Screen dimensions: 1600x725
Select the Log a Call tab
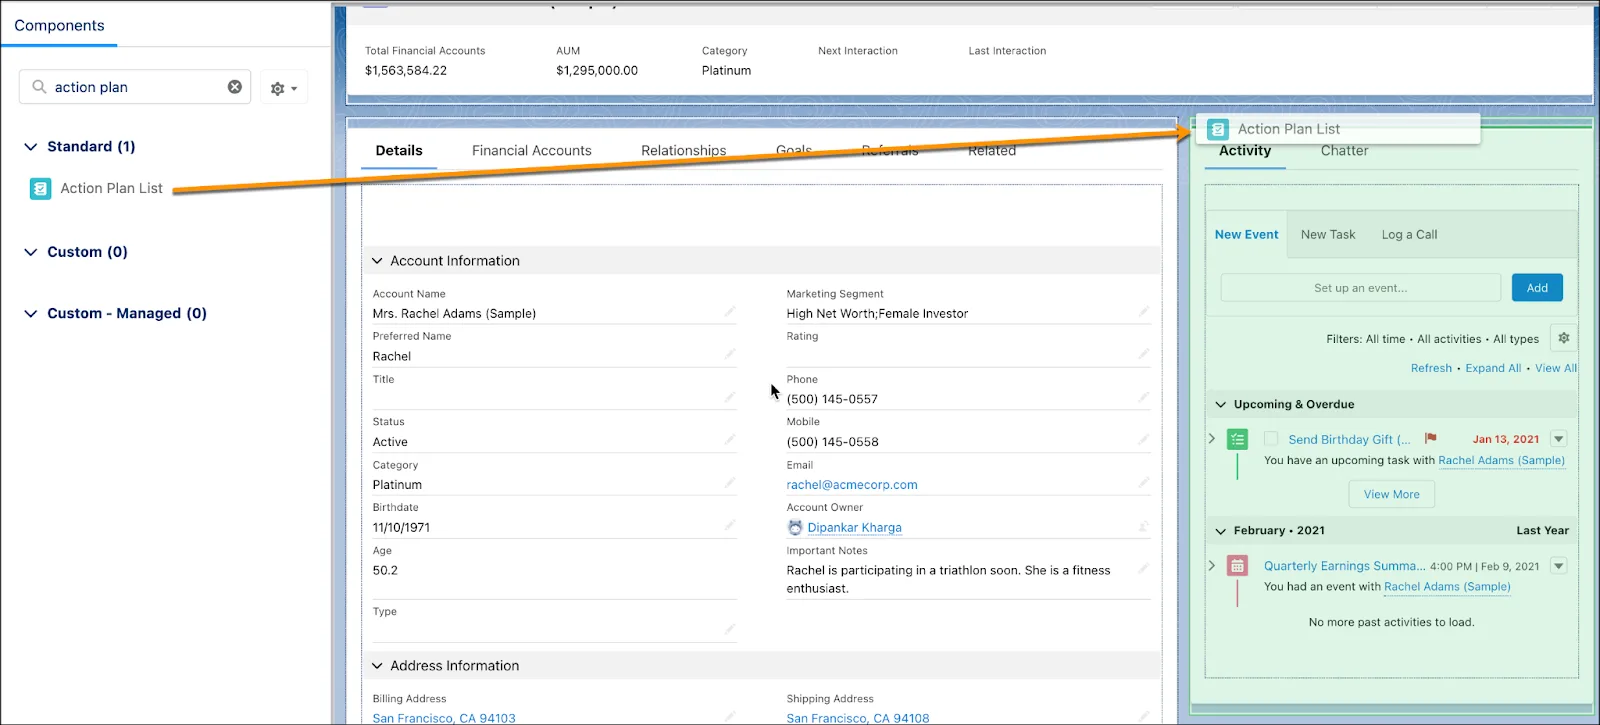pos(1409,234)
